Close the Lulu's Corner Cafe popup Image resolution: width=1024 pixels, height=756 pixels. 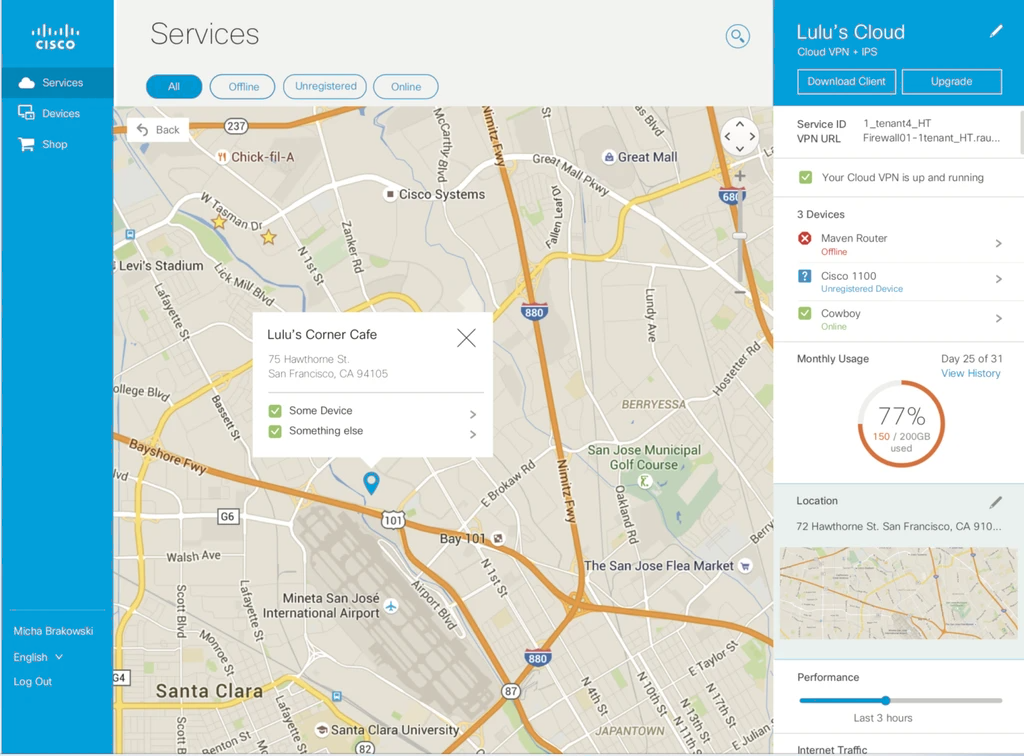pos(466,338)
